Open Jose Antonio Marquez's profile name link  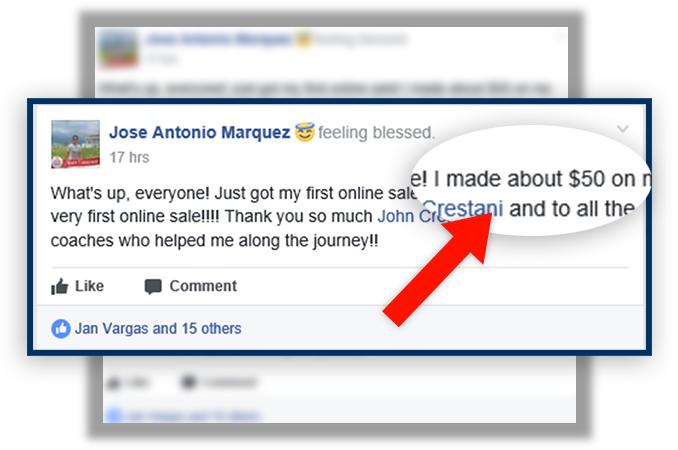pos(199,132)
